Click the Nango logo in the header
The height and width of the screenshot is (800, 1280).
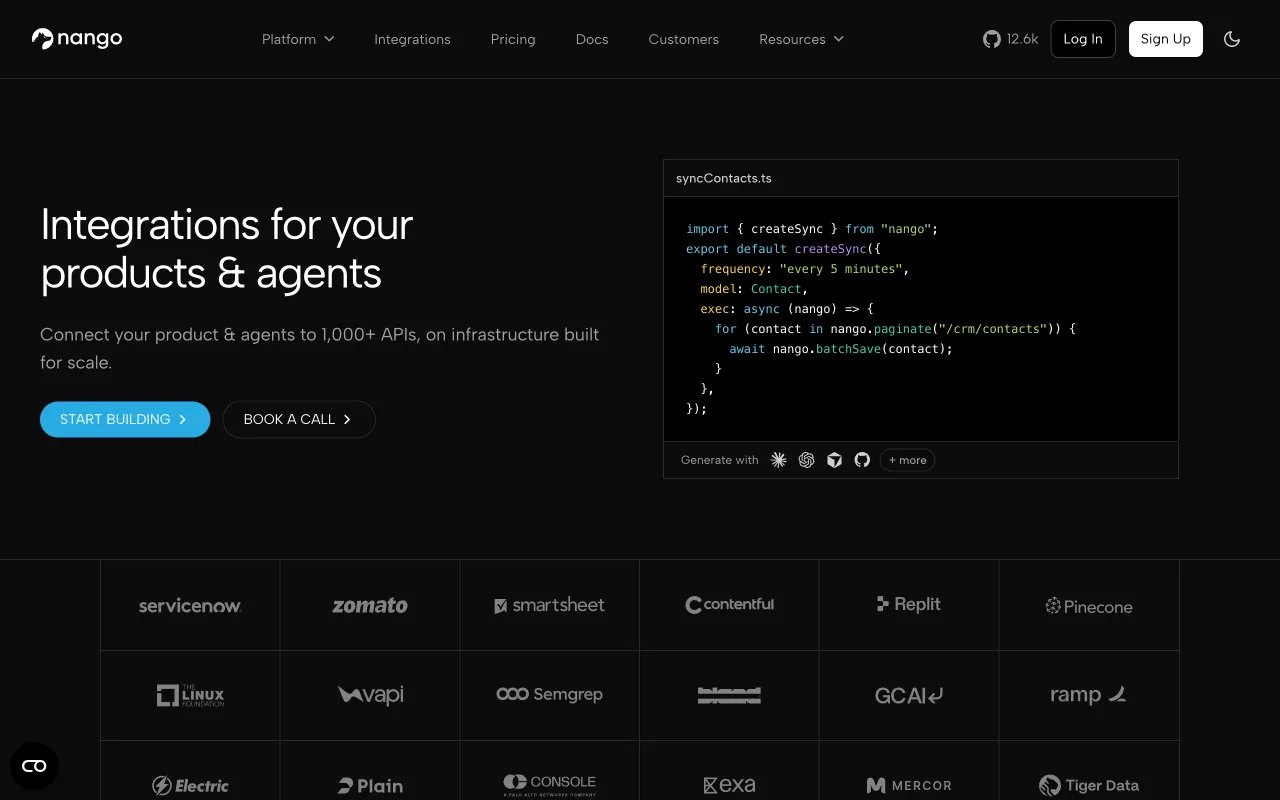point(77,39)
